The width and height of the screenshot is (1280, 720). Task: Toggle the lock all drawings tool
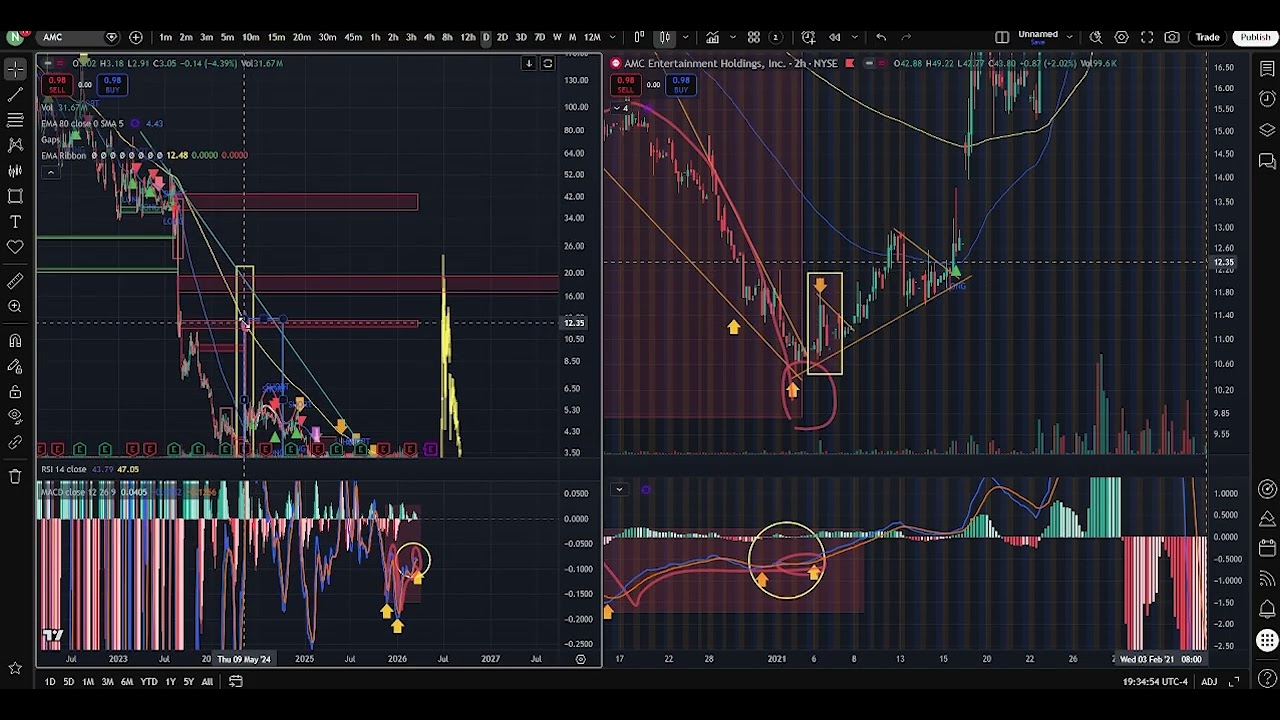15,392
